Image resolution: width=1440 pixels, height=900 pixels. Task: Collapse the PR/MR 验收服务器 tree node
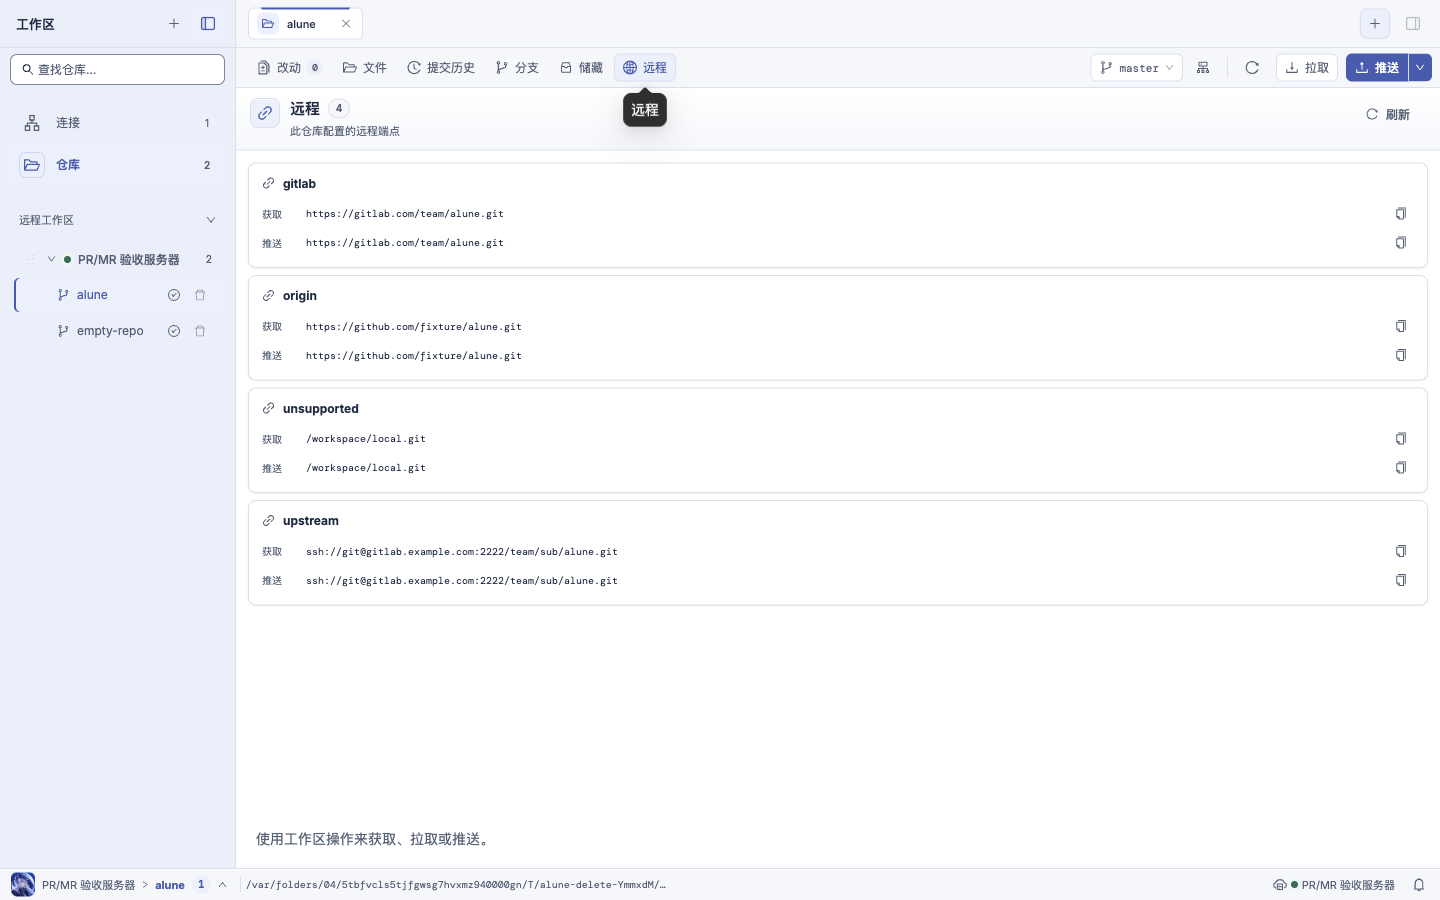pos(52,259)
